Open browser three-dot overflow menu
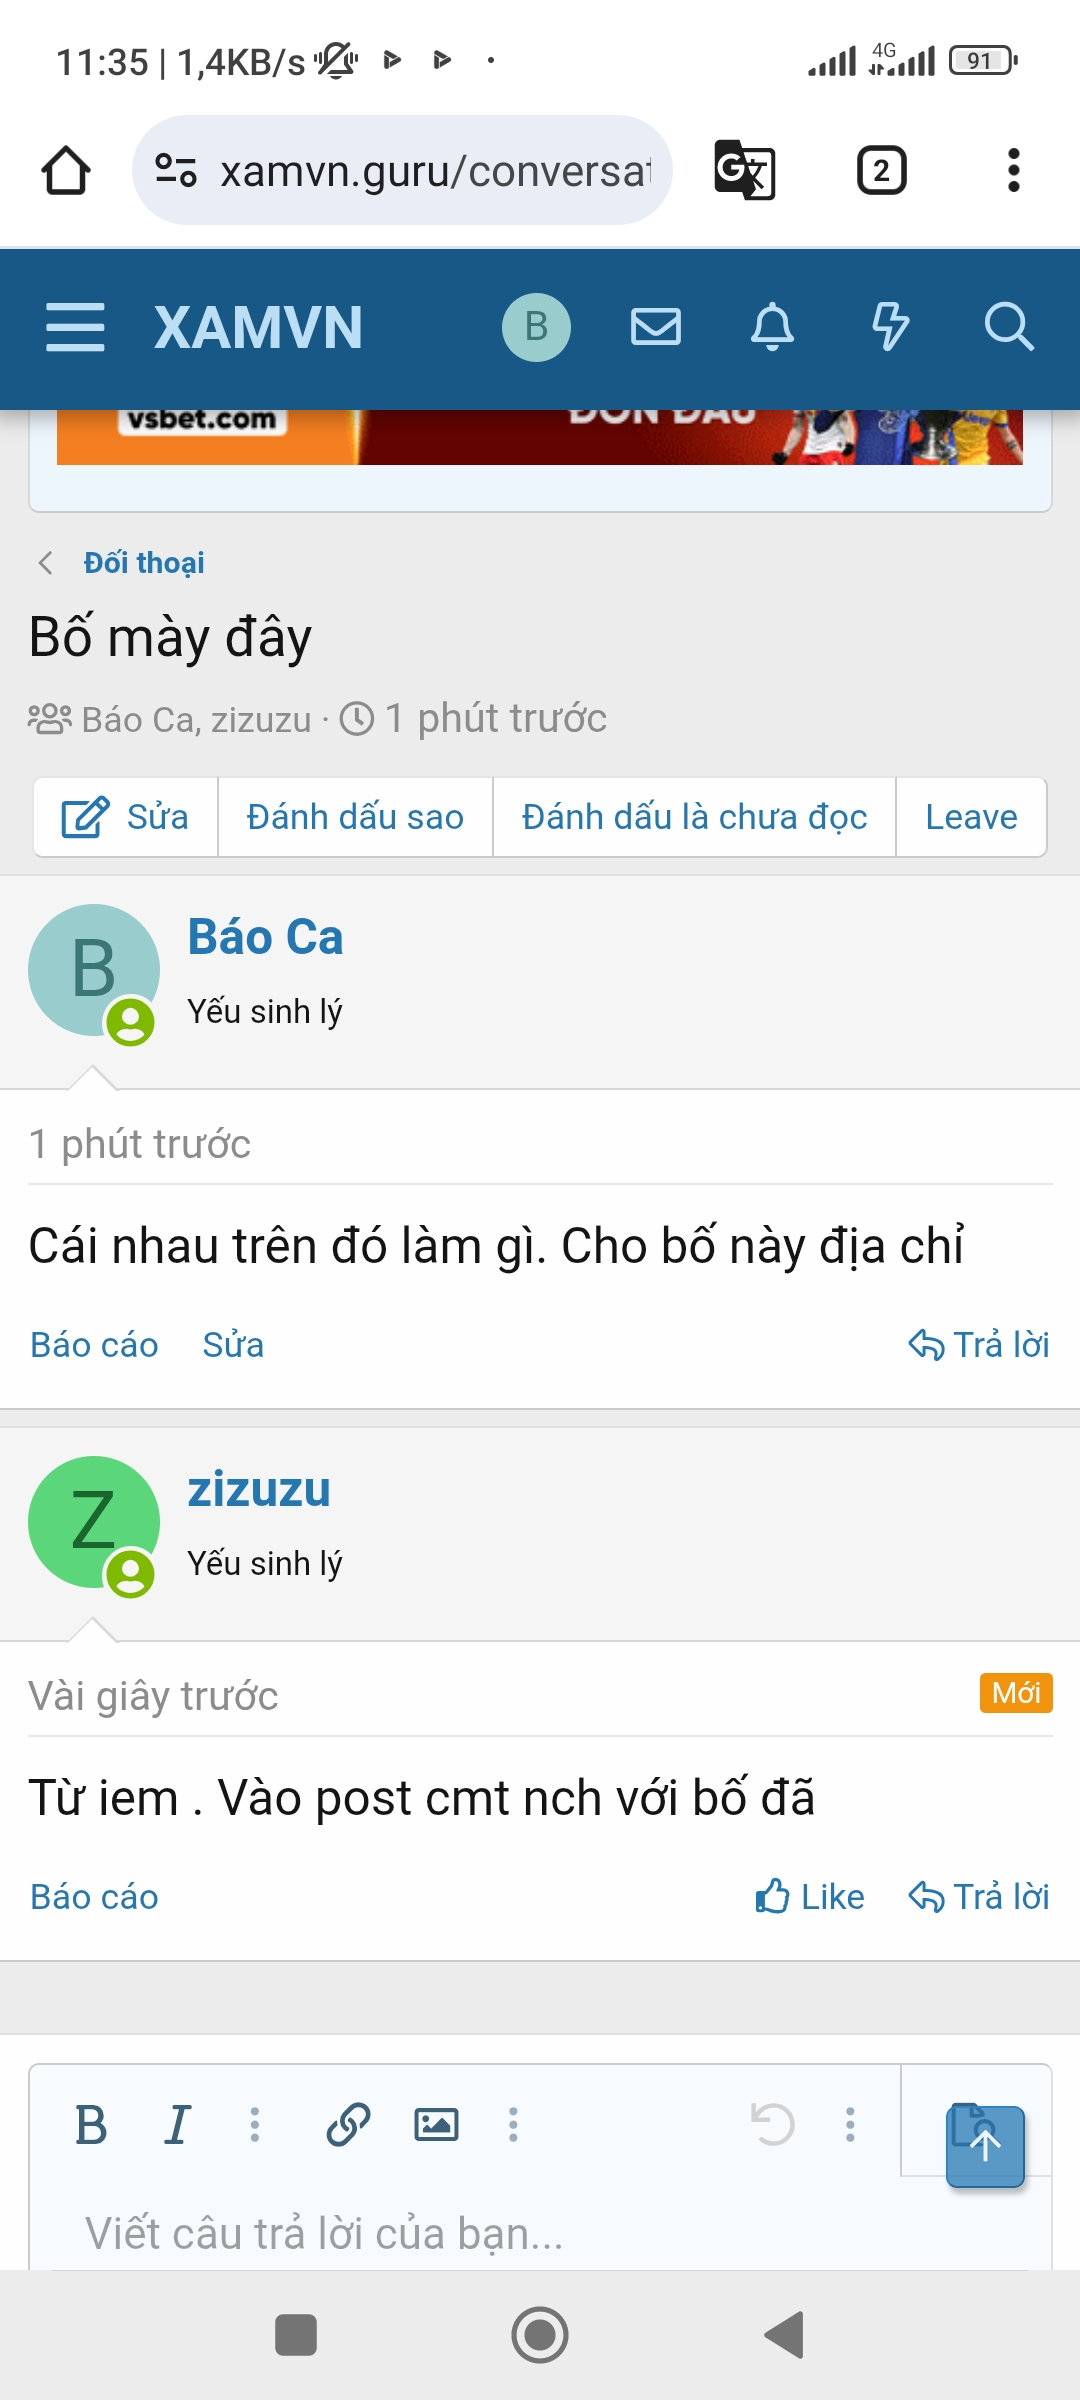 (x=1013, y=170)
